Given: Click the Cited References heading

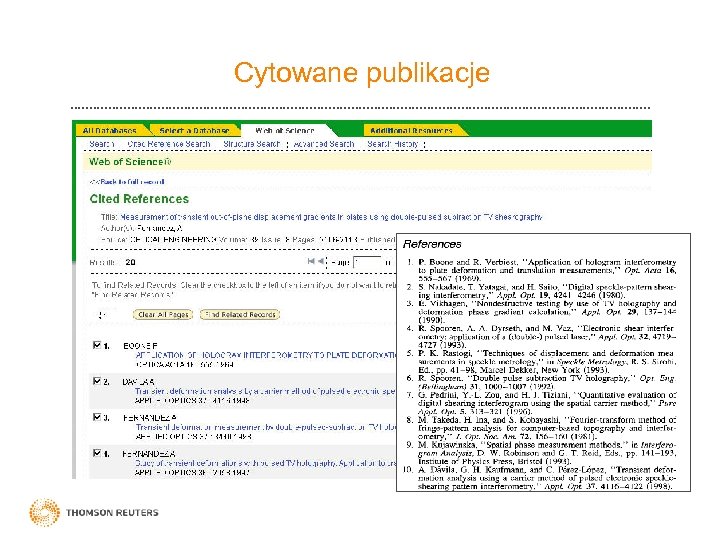Looking at the screenshot, I should [139, 199].
